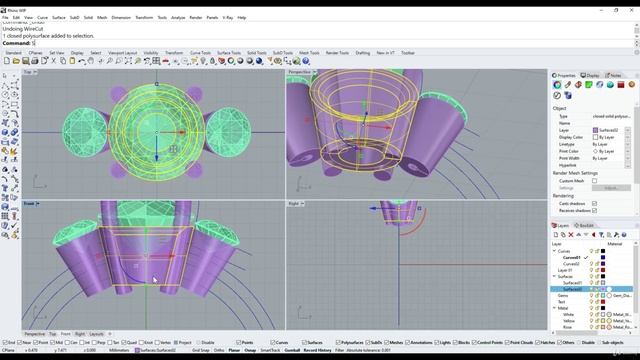Toggle the Casts shadows checkbox
640x360 pixels.
(594, 203)
